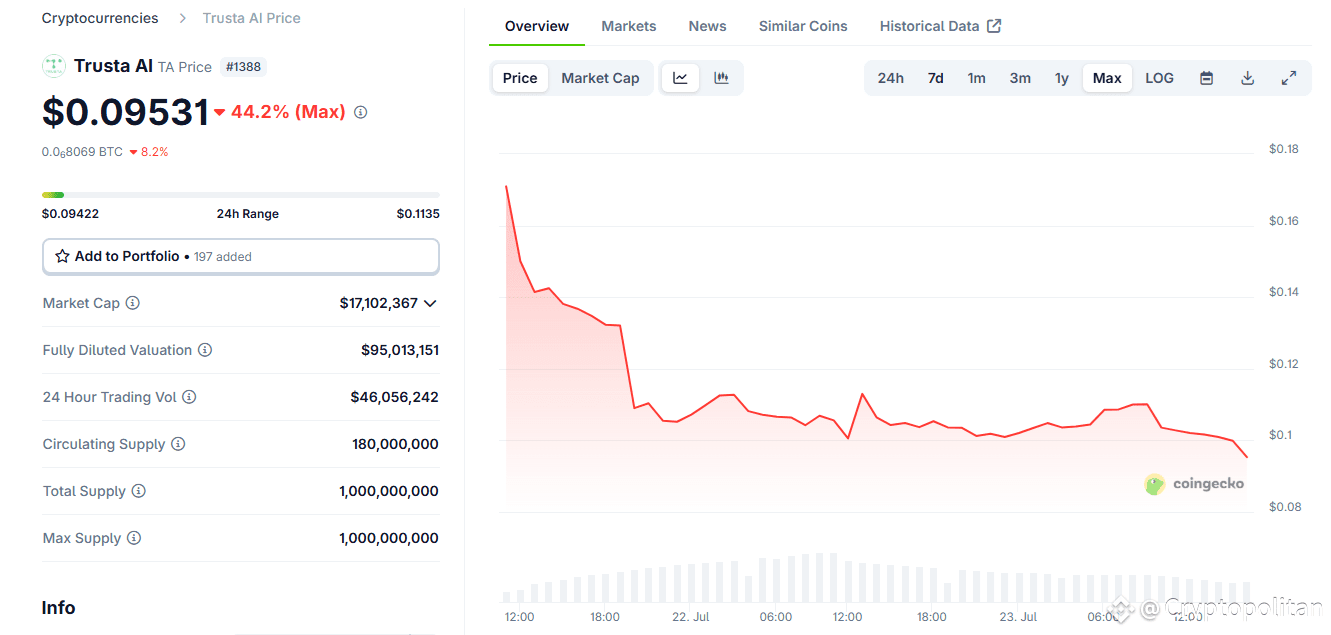Open the Circulating Supply info icon
This screenshot has height=635, width=1331.
tap(178, 444)
